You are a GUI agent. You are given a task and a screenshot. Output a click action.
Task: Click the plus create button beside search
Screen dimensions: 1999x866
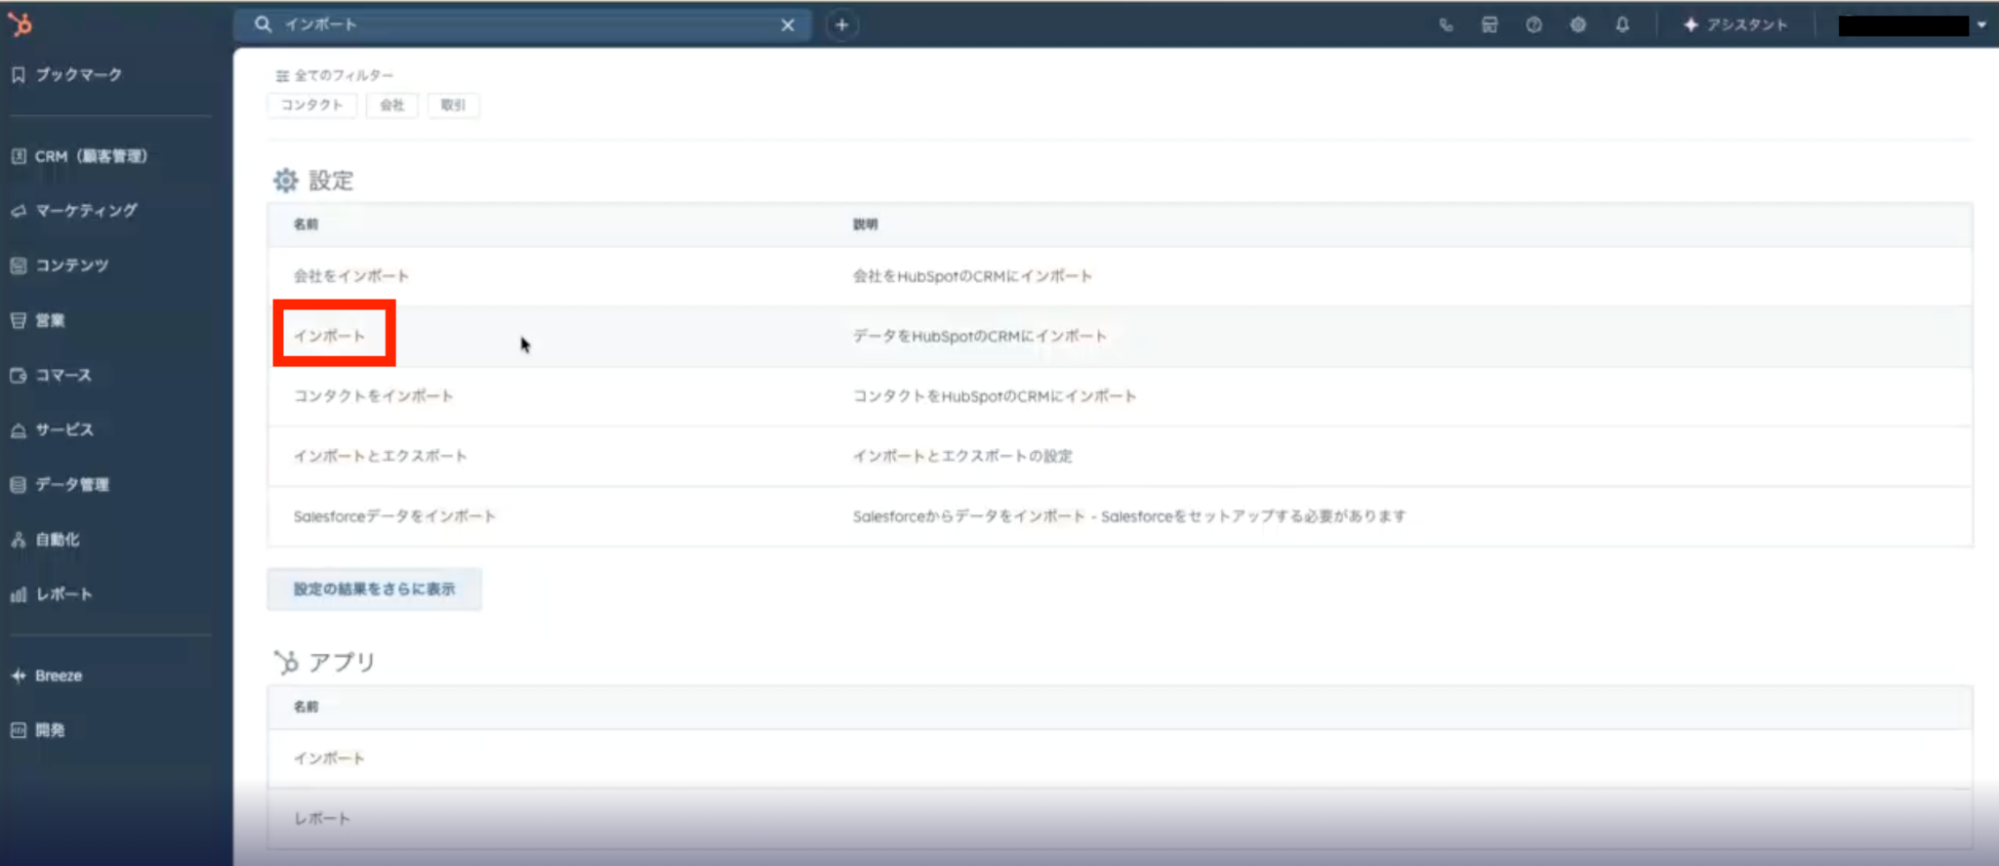coord(842,25)
